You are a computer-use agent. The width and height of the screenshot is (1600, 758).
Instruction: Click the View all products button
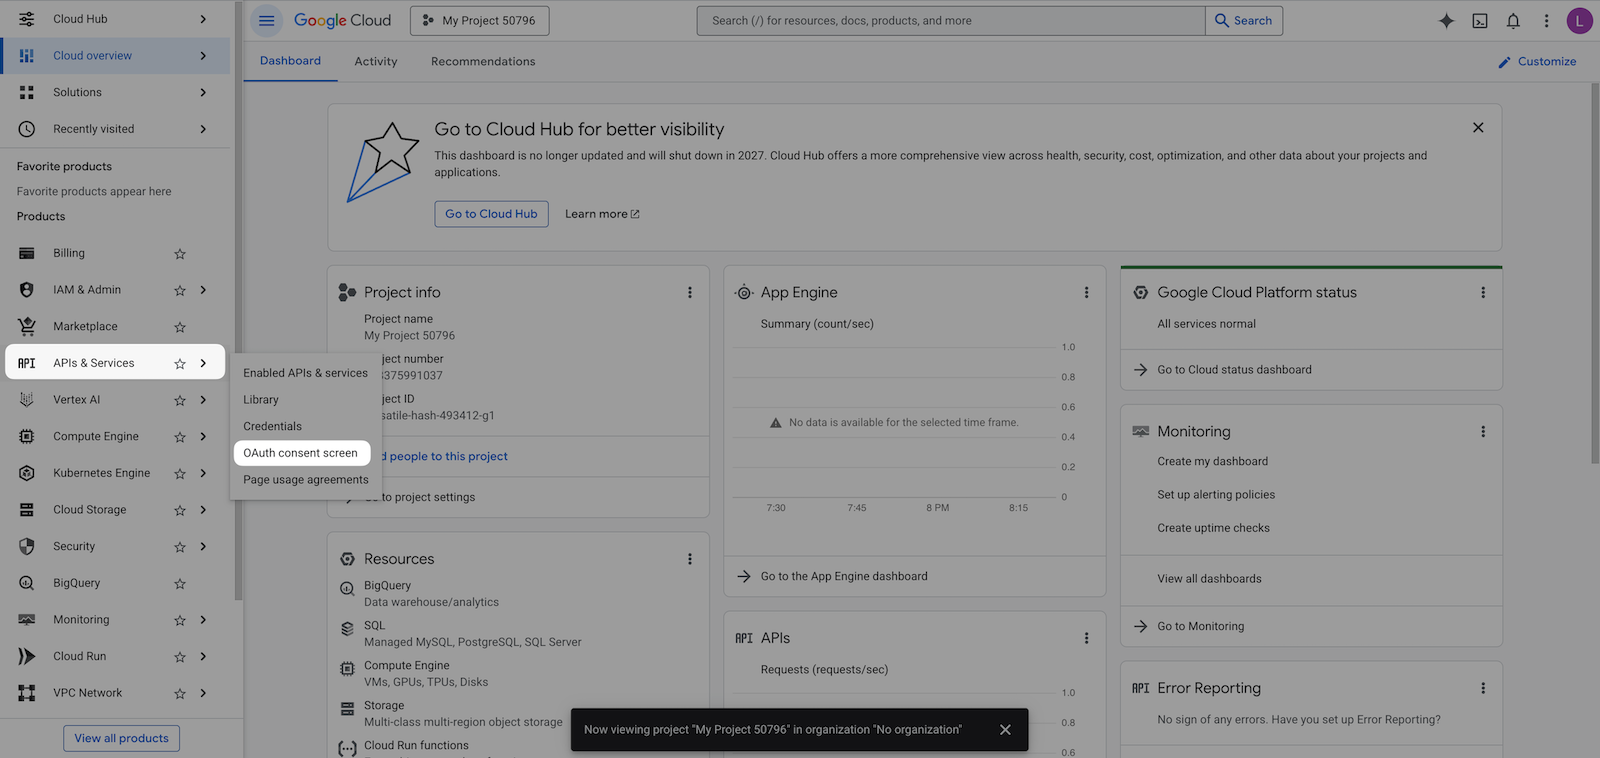[122, 738]
